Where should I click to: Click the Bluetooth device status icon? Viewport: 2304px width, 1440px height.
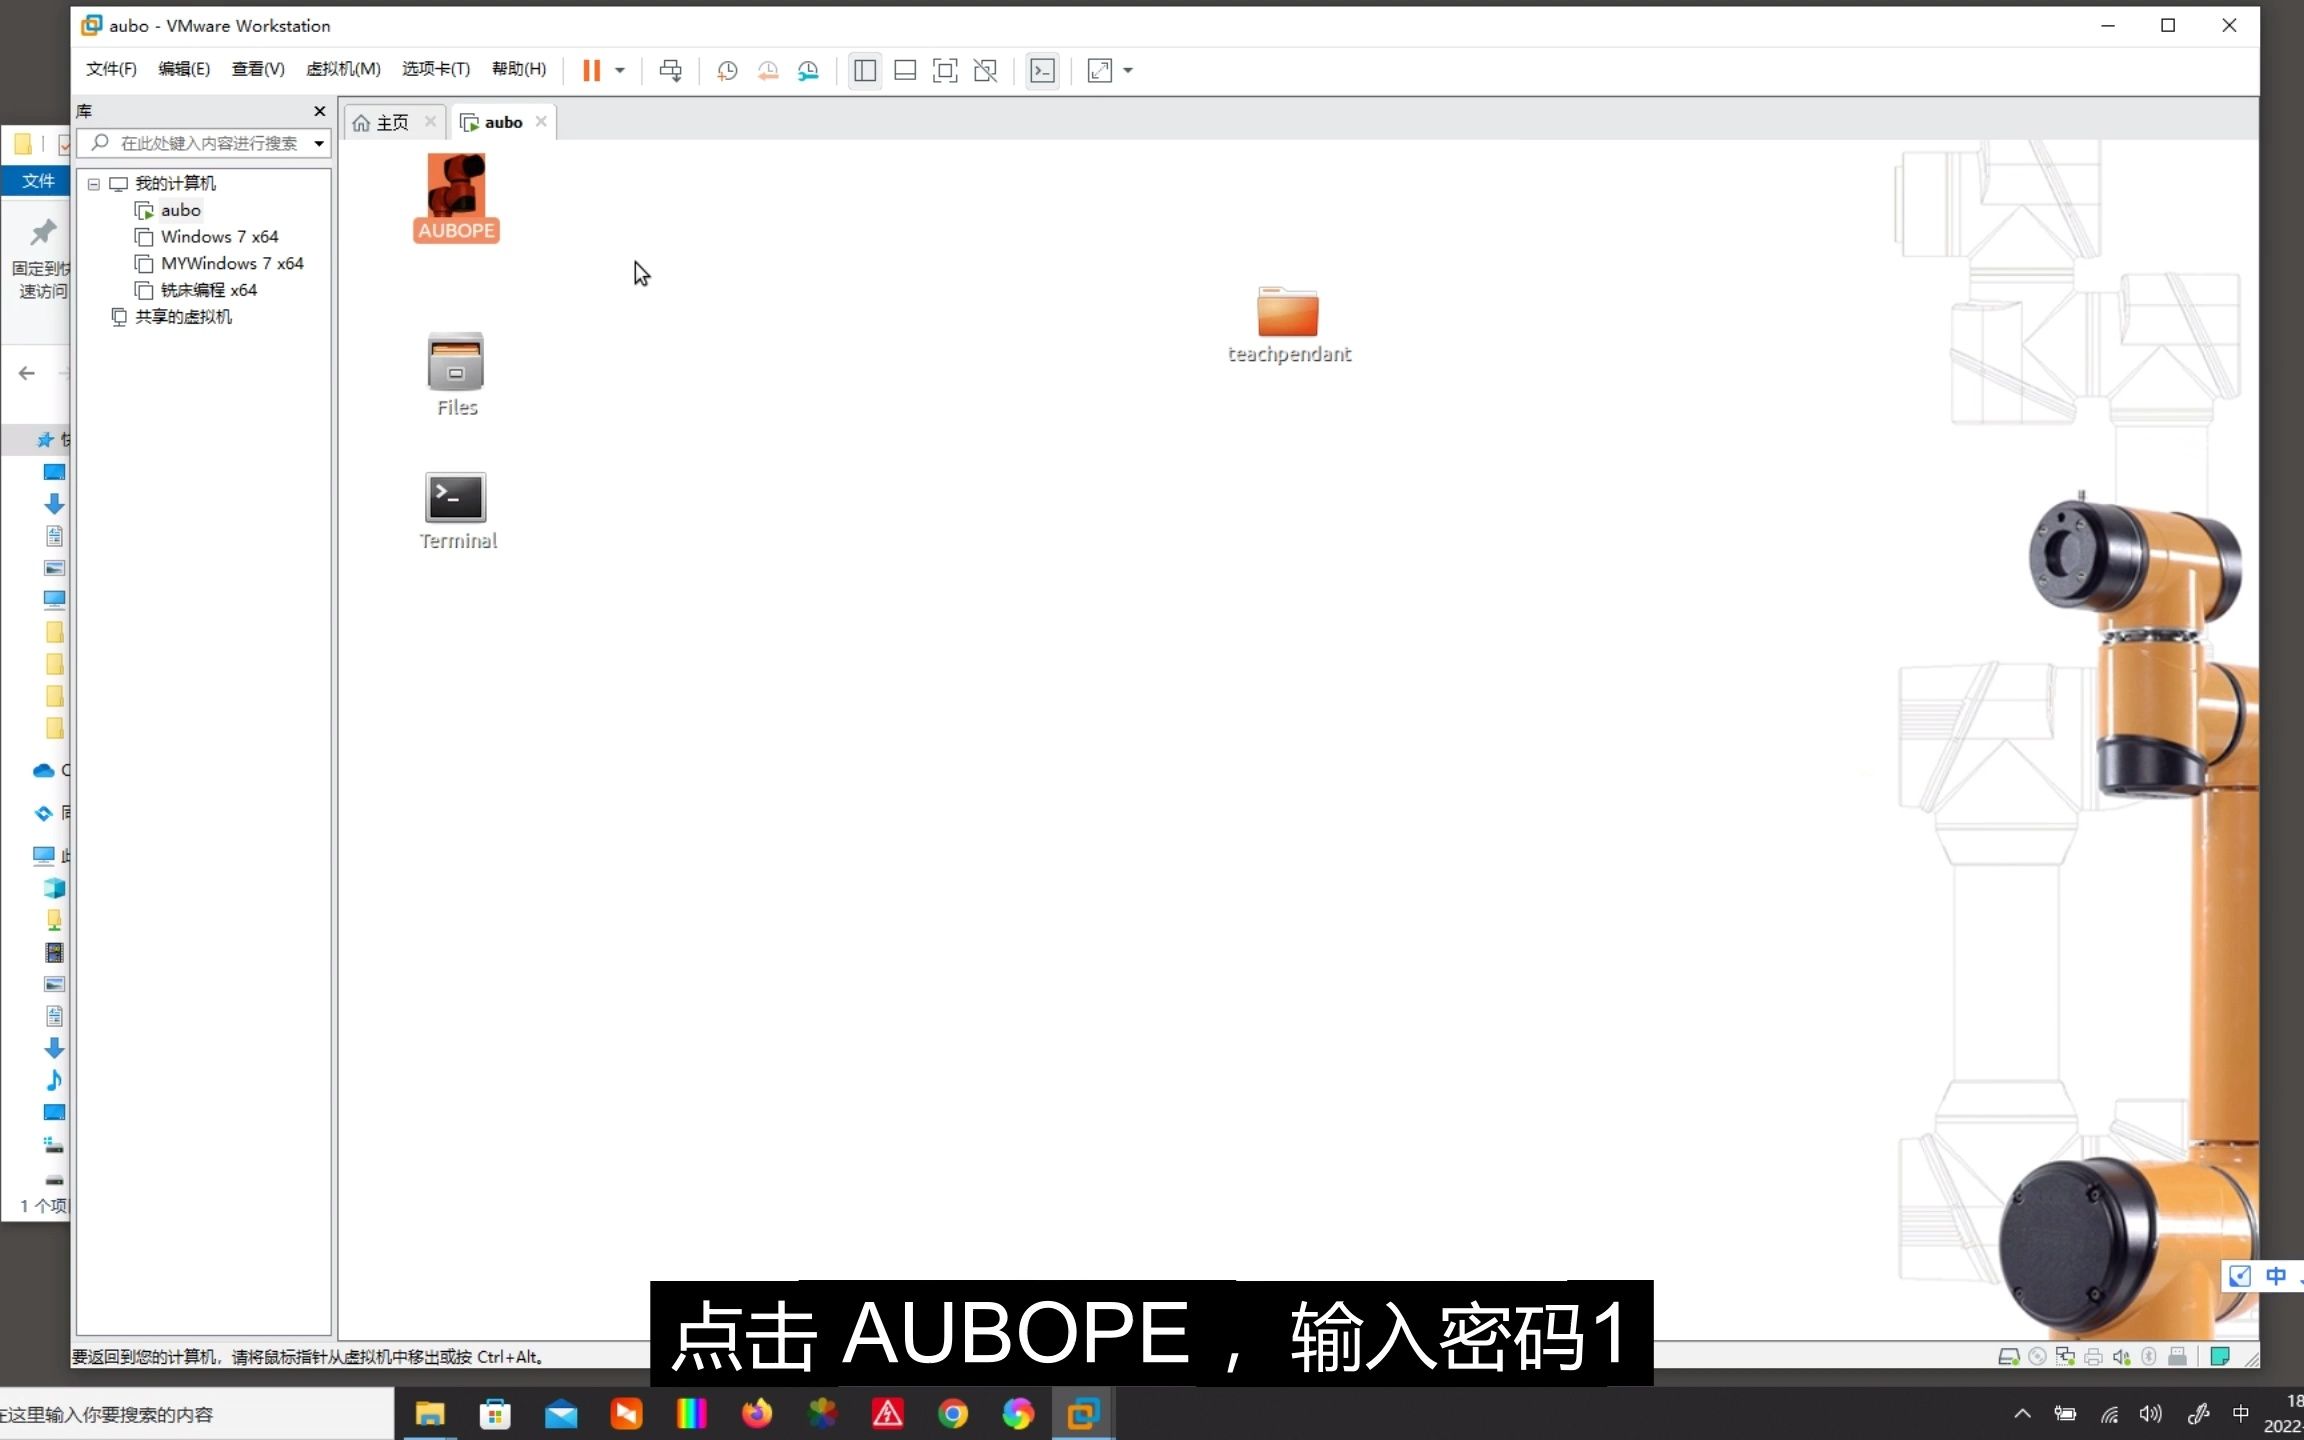point(2149,1357)
